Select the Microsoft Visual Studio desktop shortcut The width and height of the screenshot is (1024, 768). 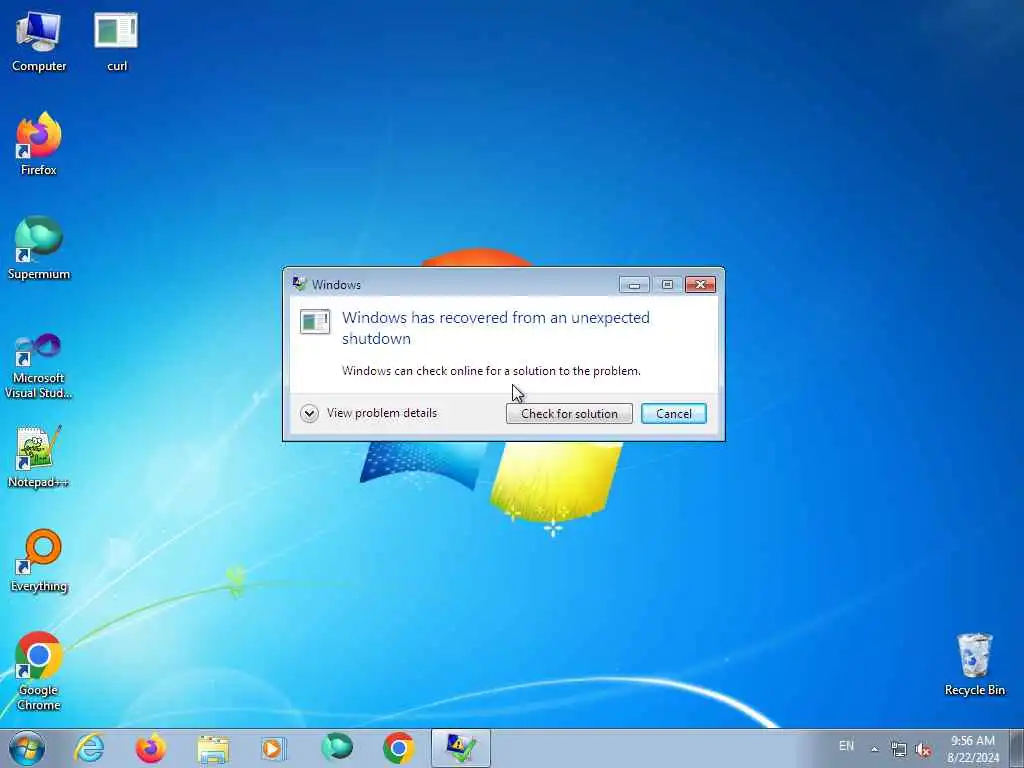(39, 366)
